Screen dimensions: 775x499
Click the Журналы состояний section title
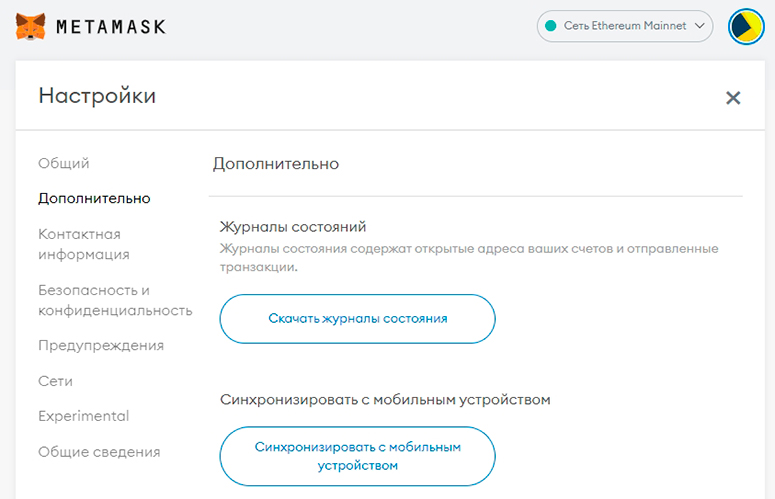pos(293,227)
